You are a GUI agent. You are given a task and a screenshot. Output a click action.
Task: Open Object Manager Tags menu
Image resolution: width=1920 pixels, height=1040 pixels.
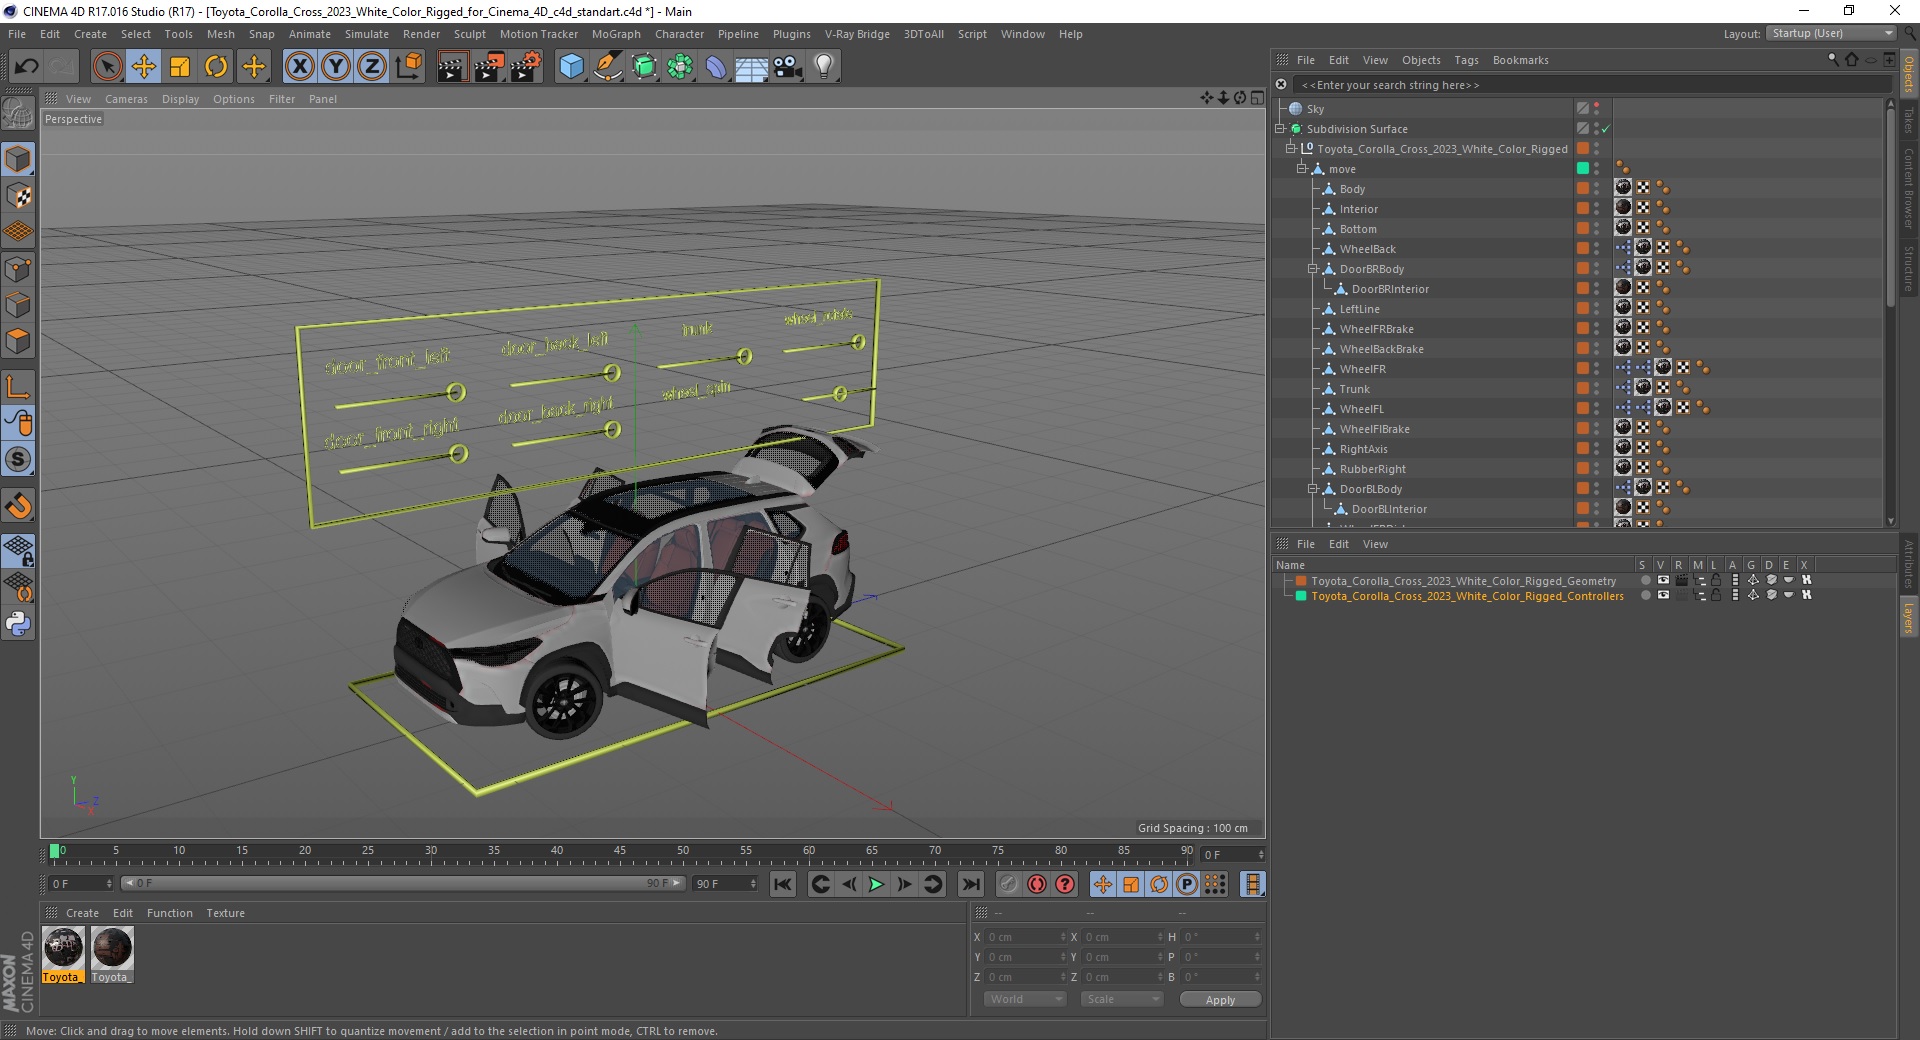point(1466,60)
